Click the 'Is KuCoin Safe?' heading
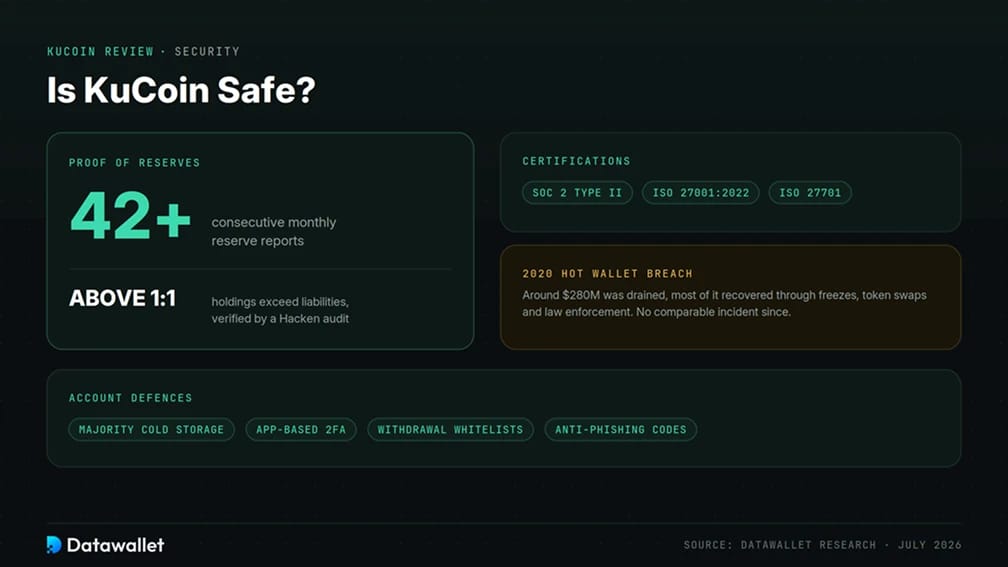Image resolution: width=1008 pixels, height=567 pixels. click(181, 89)
